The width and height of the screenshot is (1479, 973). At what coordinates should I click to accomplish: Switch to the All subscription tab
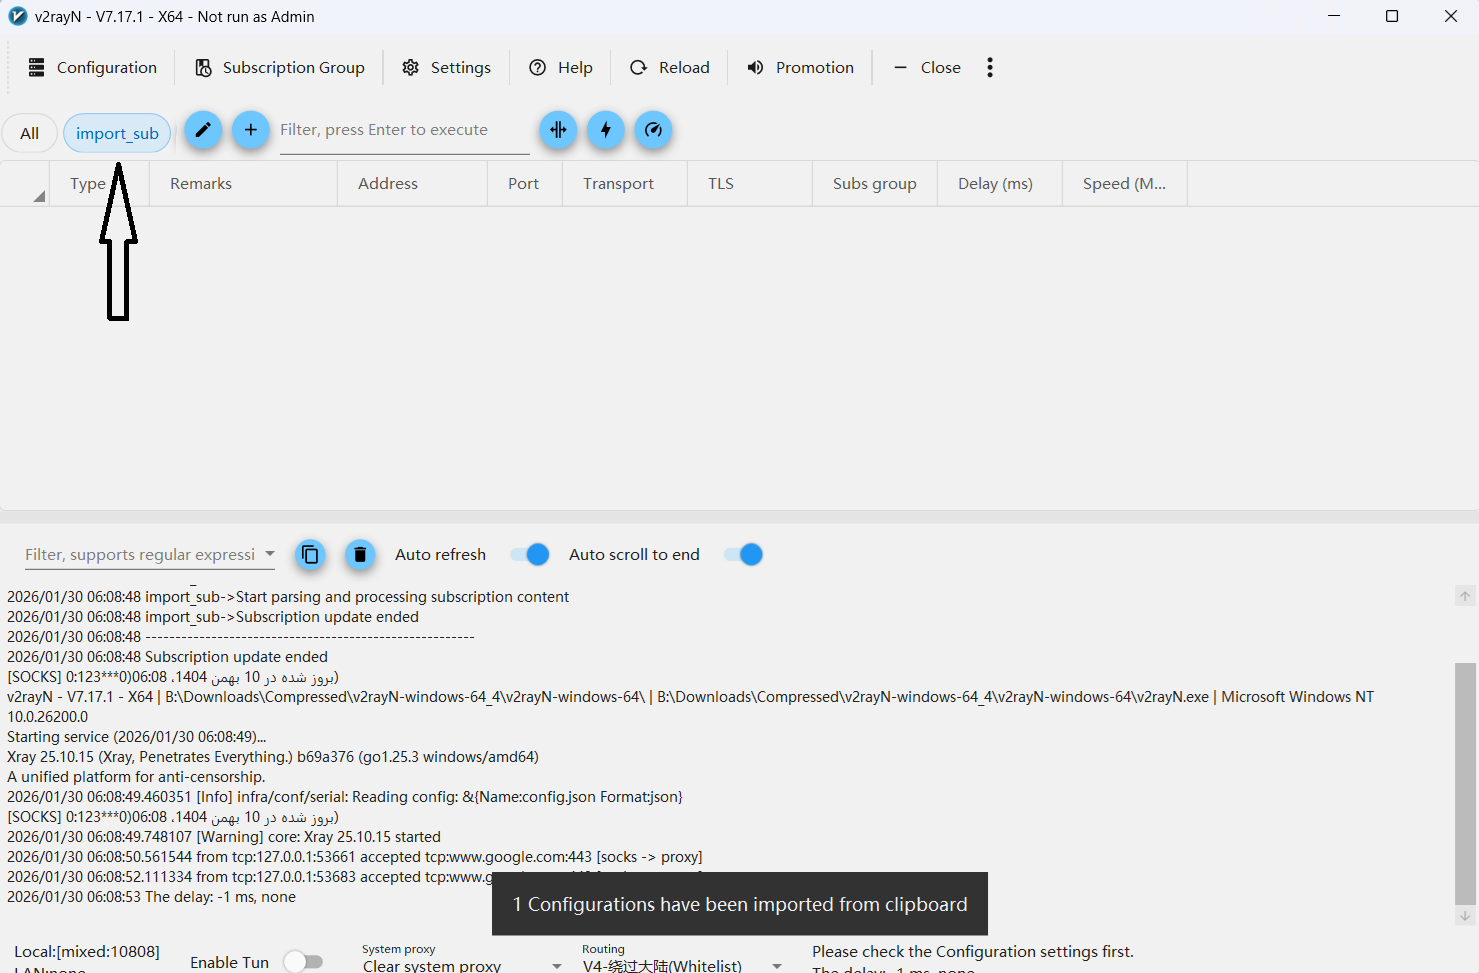pos(30,133)
